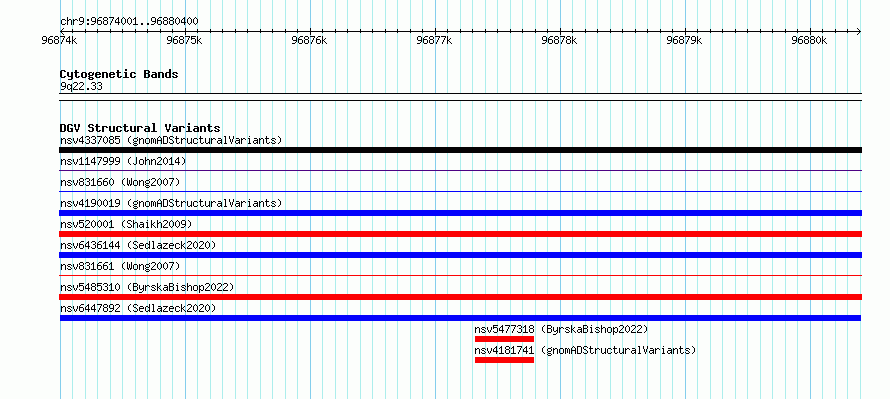Image resolution: width=890 pixels, height=399 pixels.
Task: Click the chr9:96874001..96880400 region label
Action: 129,22
